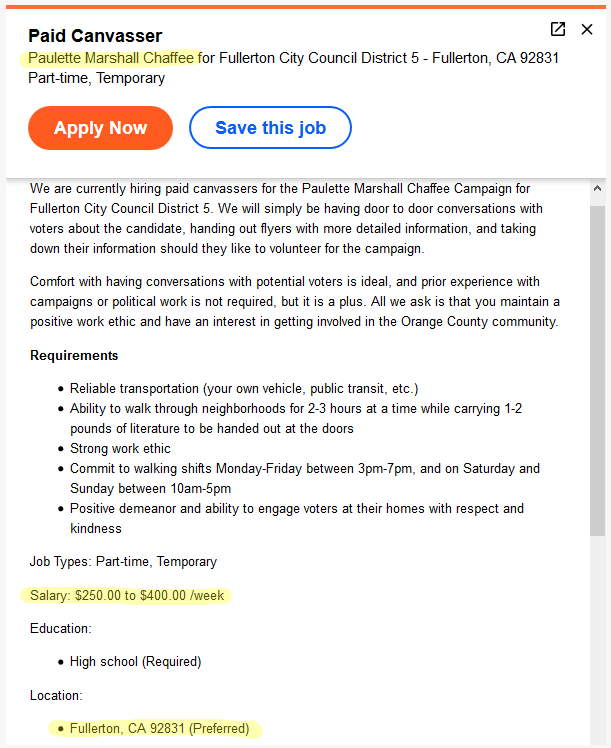Close the Paid Canvasser job panel
Screen dimensions: 611x748
point(587,29)
